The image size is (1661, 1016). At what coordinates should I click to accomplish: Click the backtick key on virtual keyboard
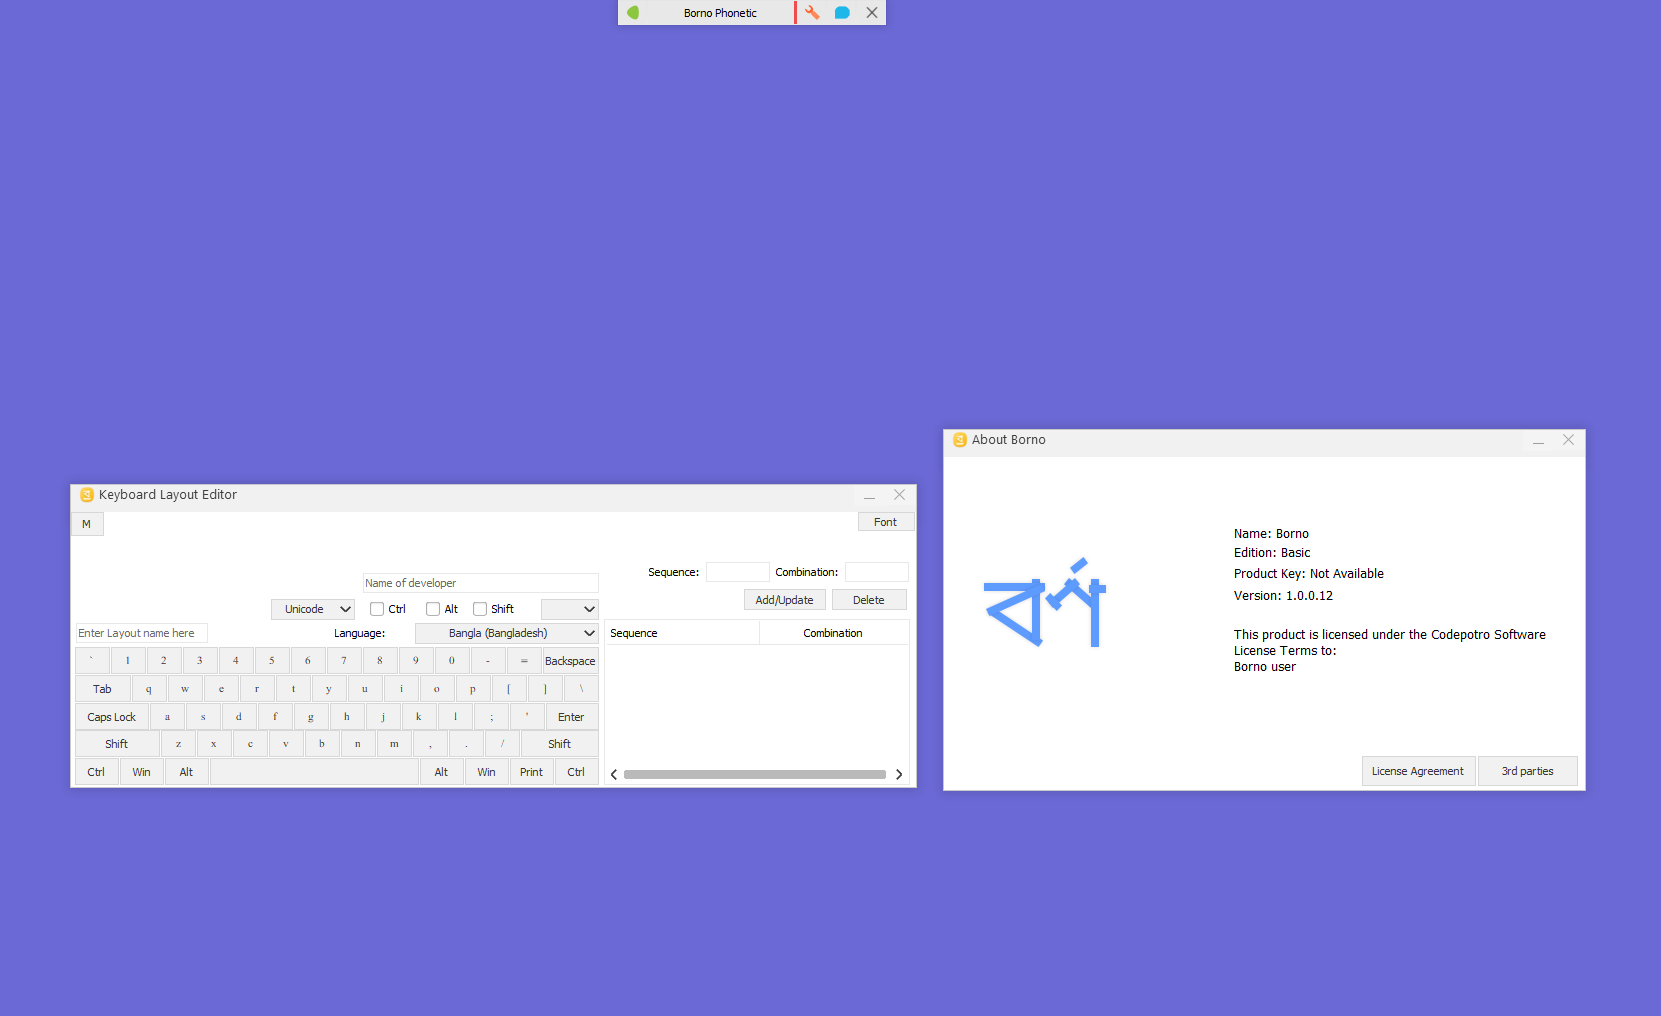point(92,661)
